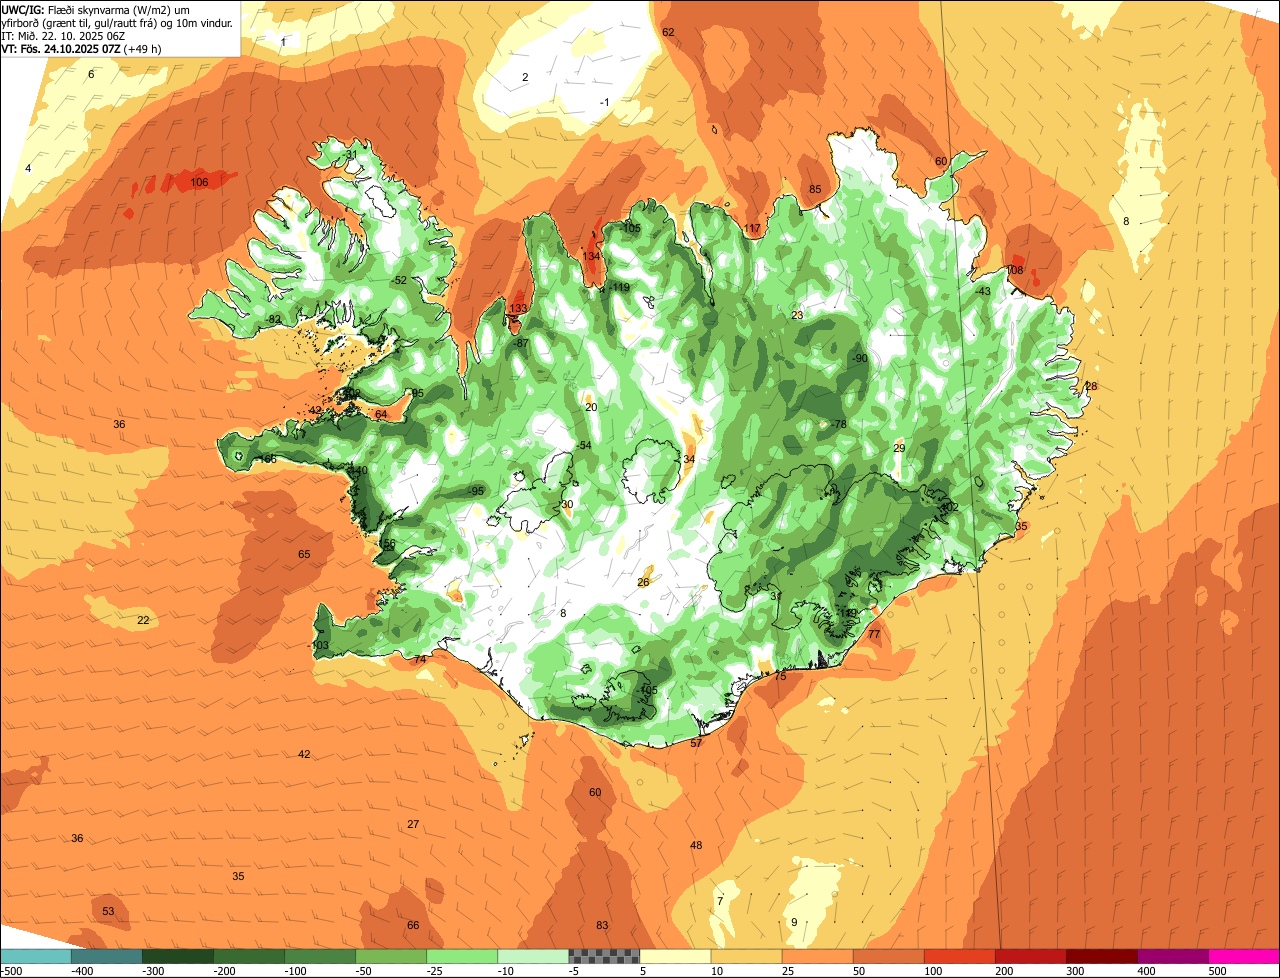The height and width of the screenshot is (978, 1280).
Task: Click the flux value 108 off the east coast
Action: tap(1014, 271)
